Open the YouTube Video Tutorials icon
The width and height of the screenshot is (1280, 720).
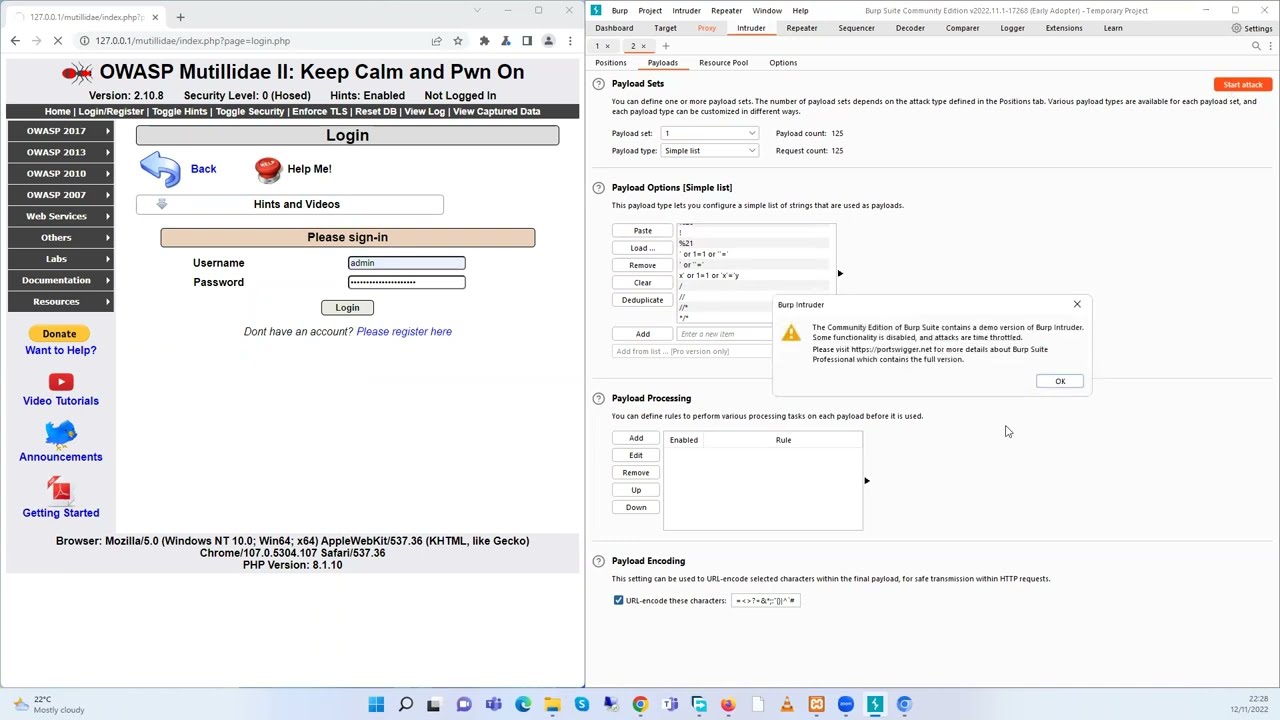pos(61,381)
